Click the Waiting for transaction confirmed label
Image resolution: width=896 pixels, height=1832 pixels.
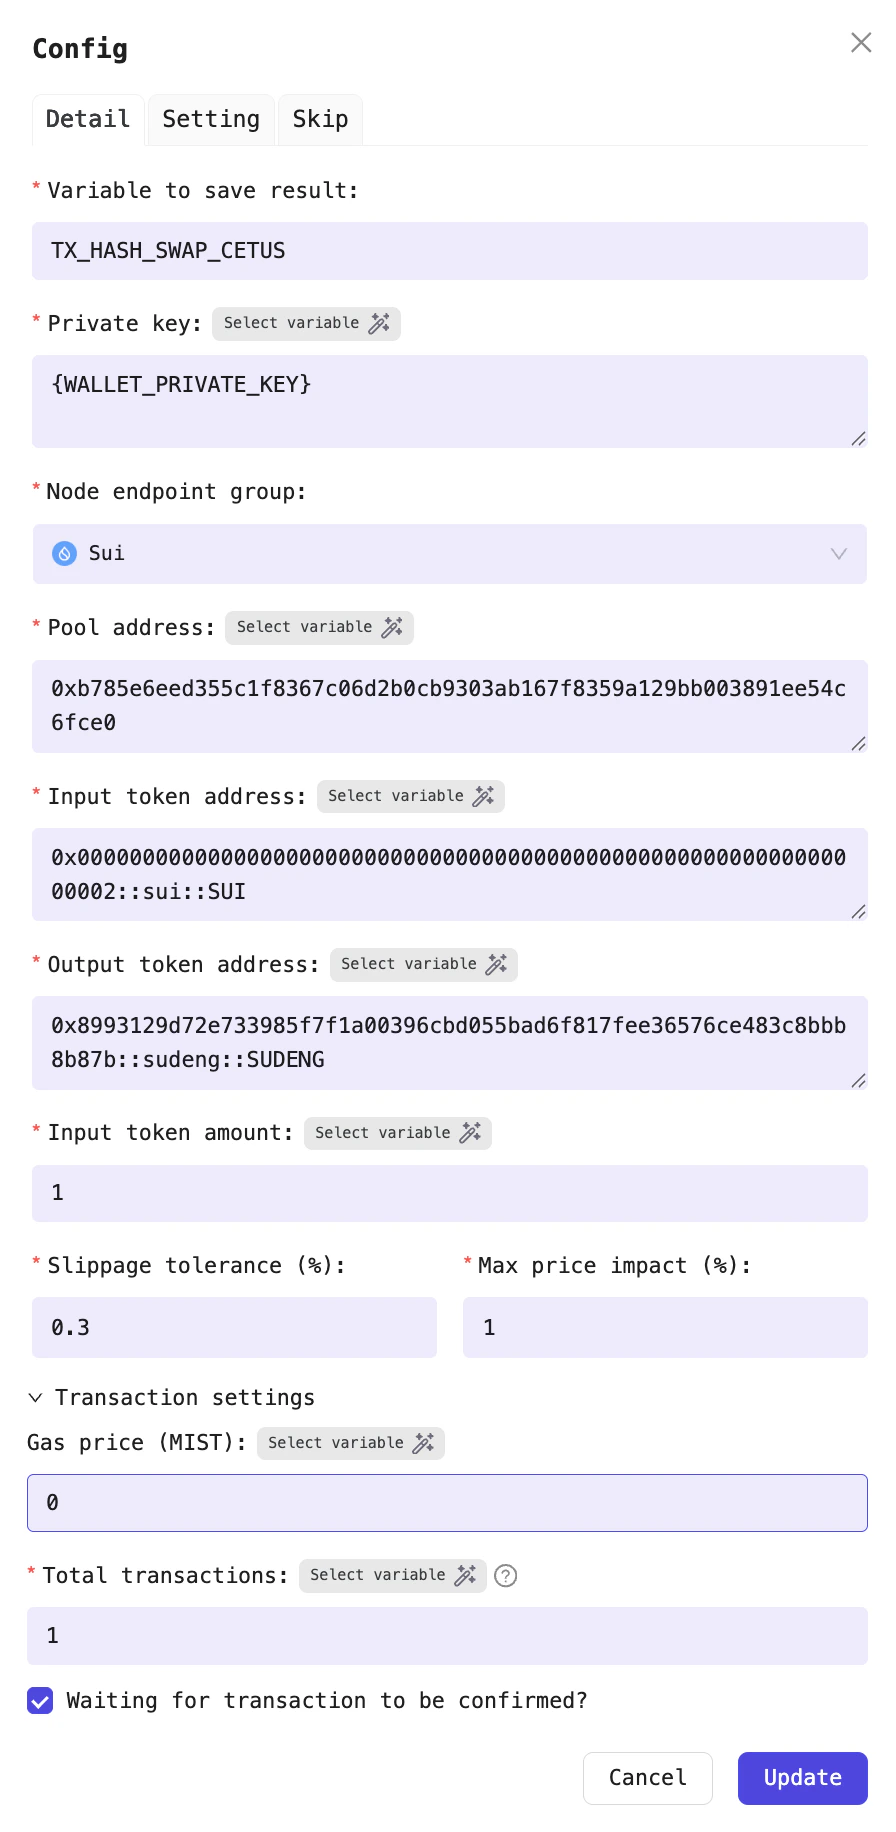(x=325, y=1700)
